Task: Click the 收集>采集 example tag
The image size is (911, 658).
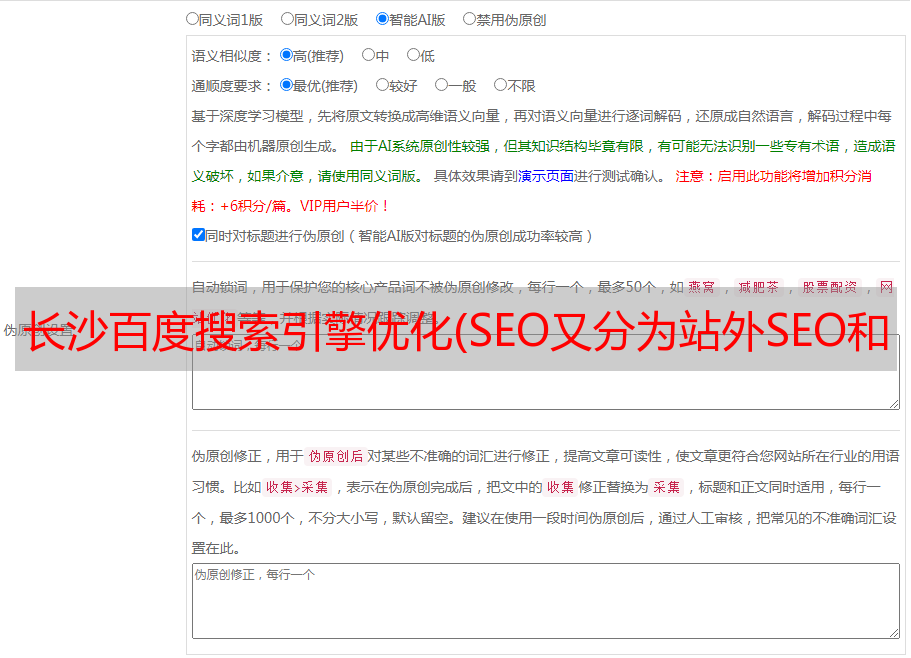Action: (x=297, y=487)
